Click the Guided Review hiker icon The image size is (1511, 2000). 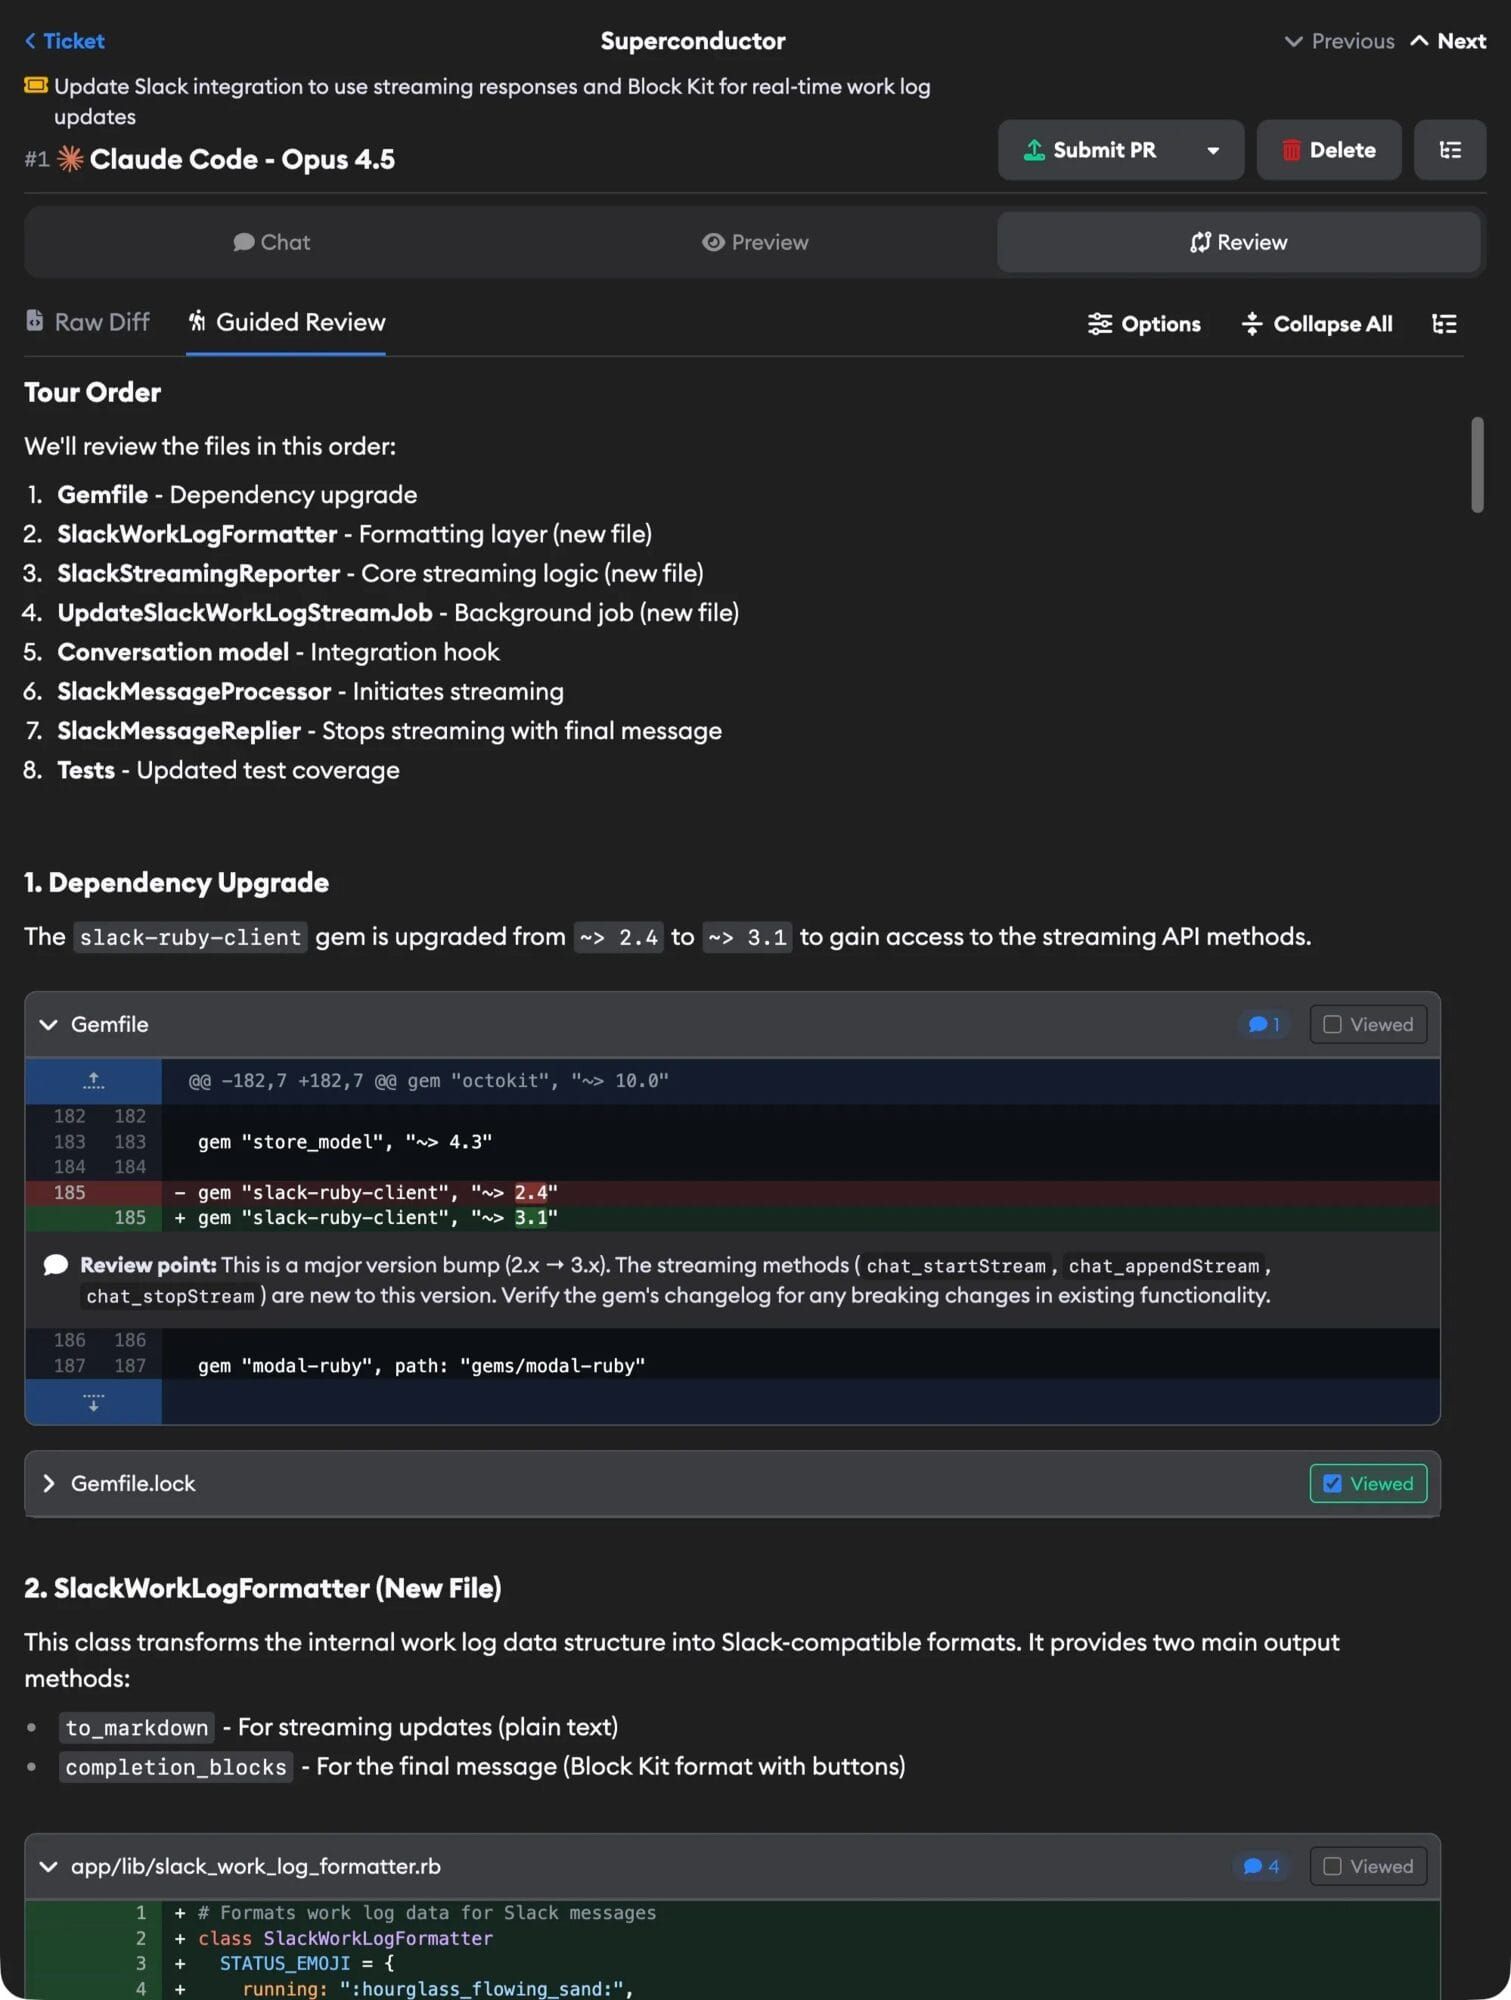pyautogui.click(x=198, y=321)
